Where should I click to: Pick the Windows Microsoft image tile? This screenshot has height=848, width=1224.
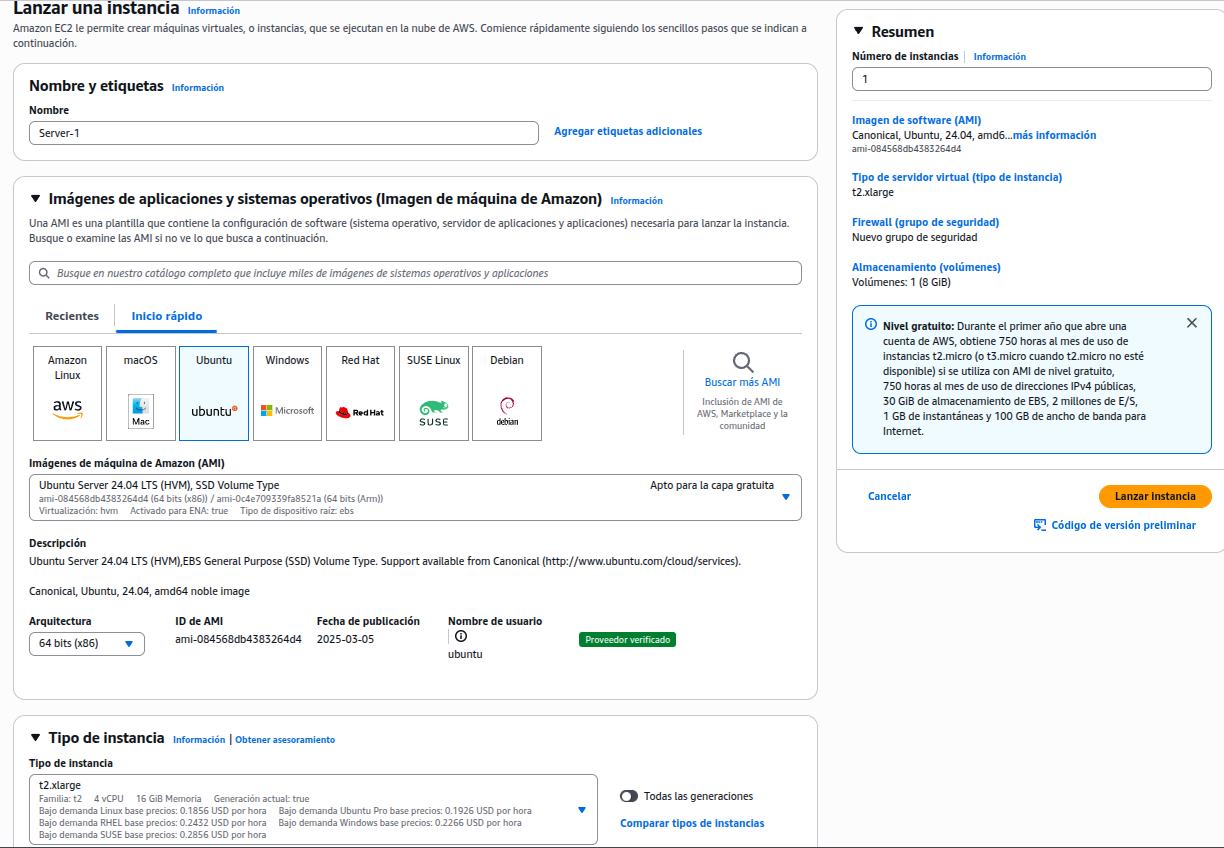point(287,393)
